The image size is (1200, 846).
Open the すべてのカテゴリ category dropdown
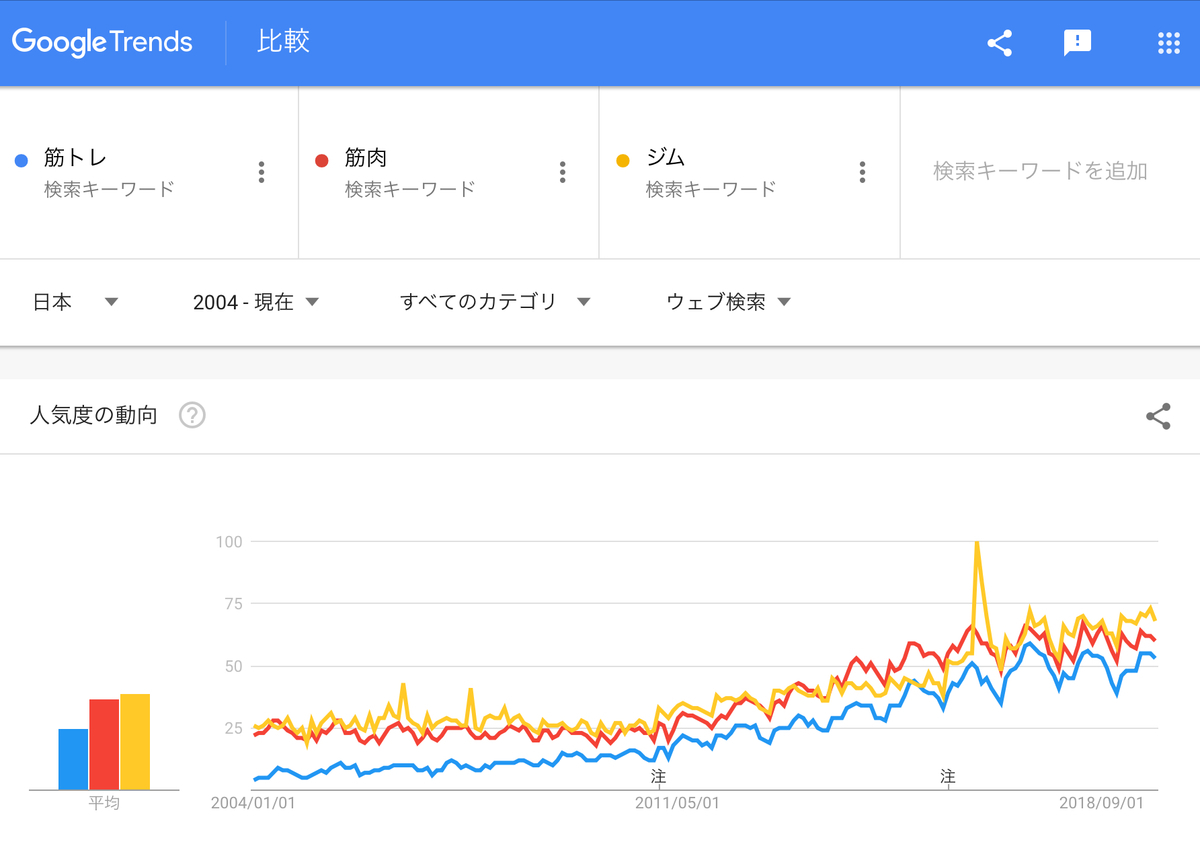click(497, 301)
